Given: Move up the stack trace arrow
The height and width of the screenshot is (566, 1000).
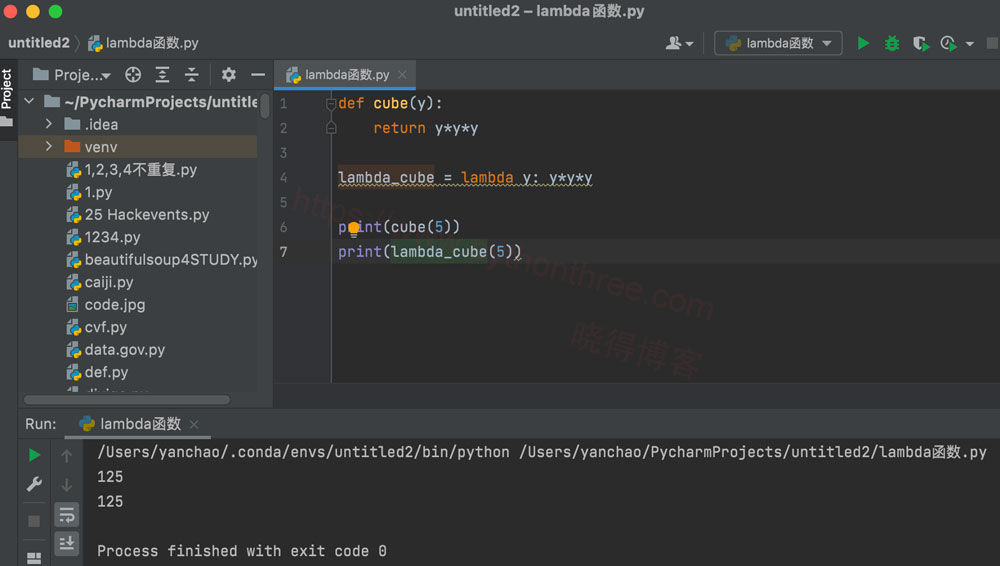Looking at the screenshot, I should tap(66, 456).
